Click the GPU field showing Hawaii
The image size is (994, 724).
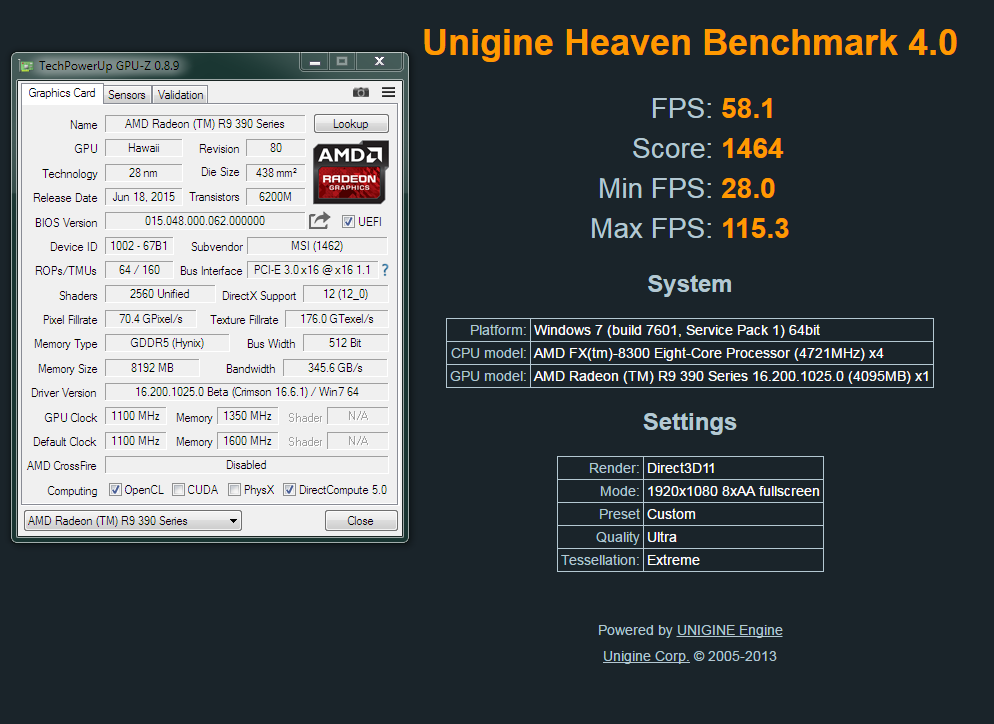pyautogui.click(x=144, y=148)
